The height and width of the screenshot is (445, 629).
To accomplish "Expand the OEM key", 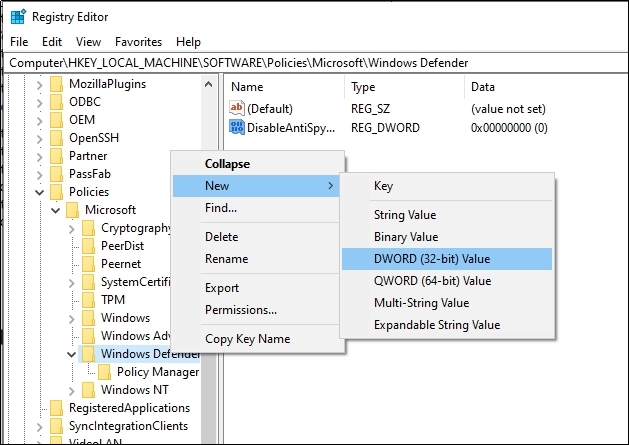I will pos(39,121).
